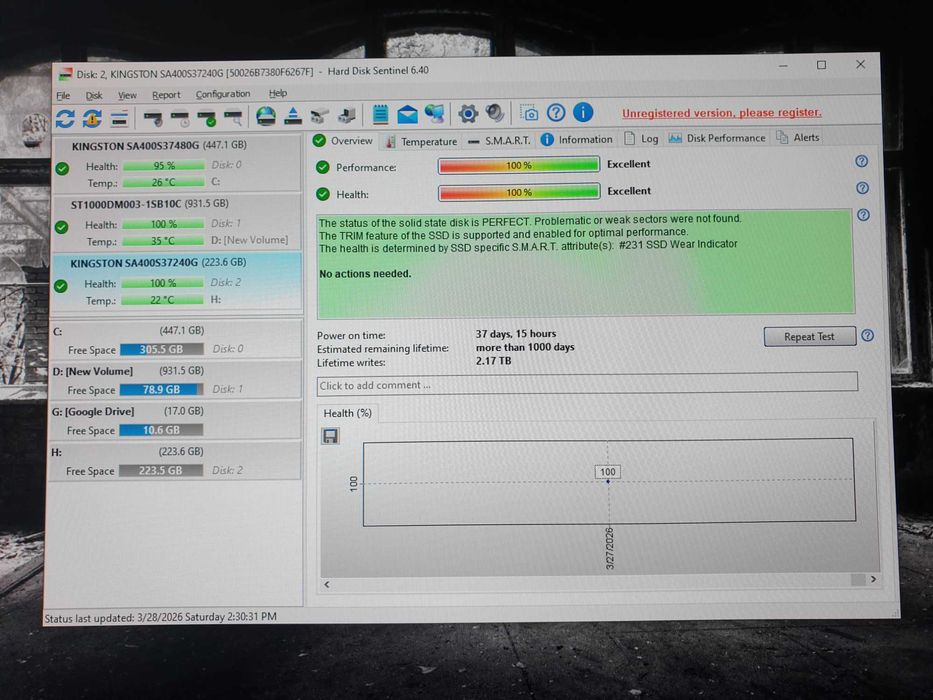Click the gray devices icon next to eject

[x=319, y=115]
